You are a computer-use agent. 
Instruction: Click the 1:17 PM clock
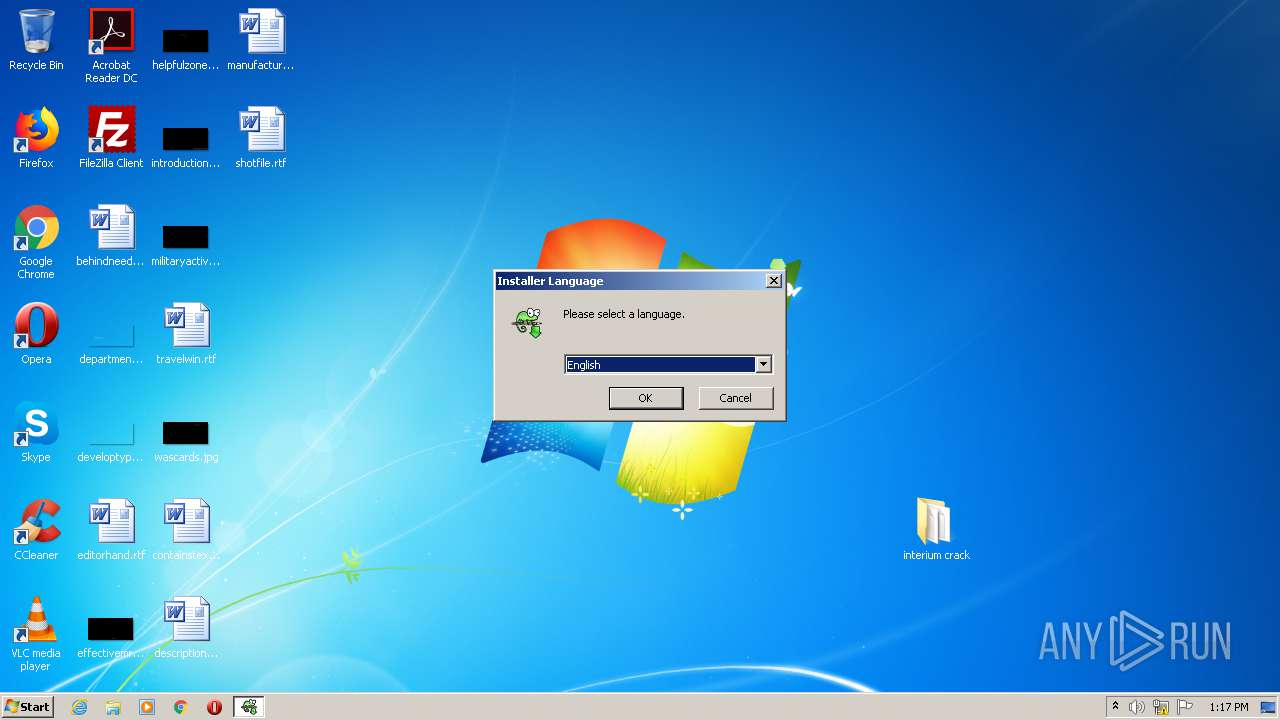1228,707
